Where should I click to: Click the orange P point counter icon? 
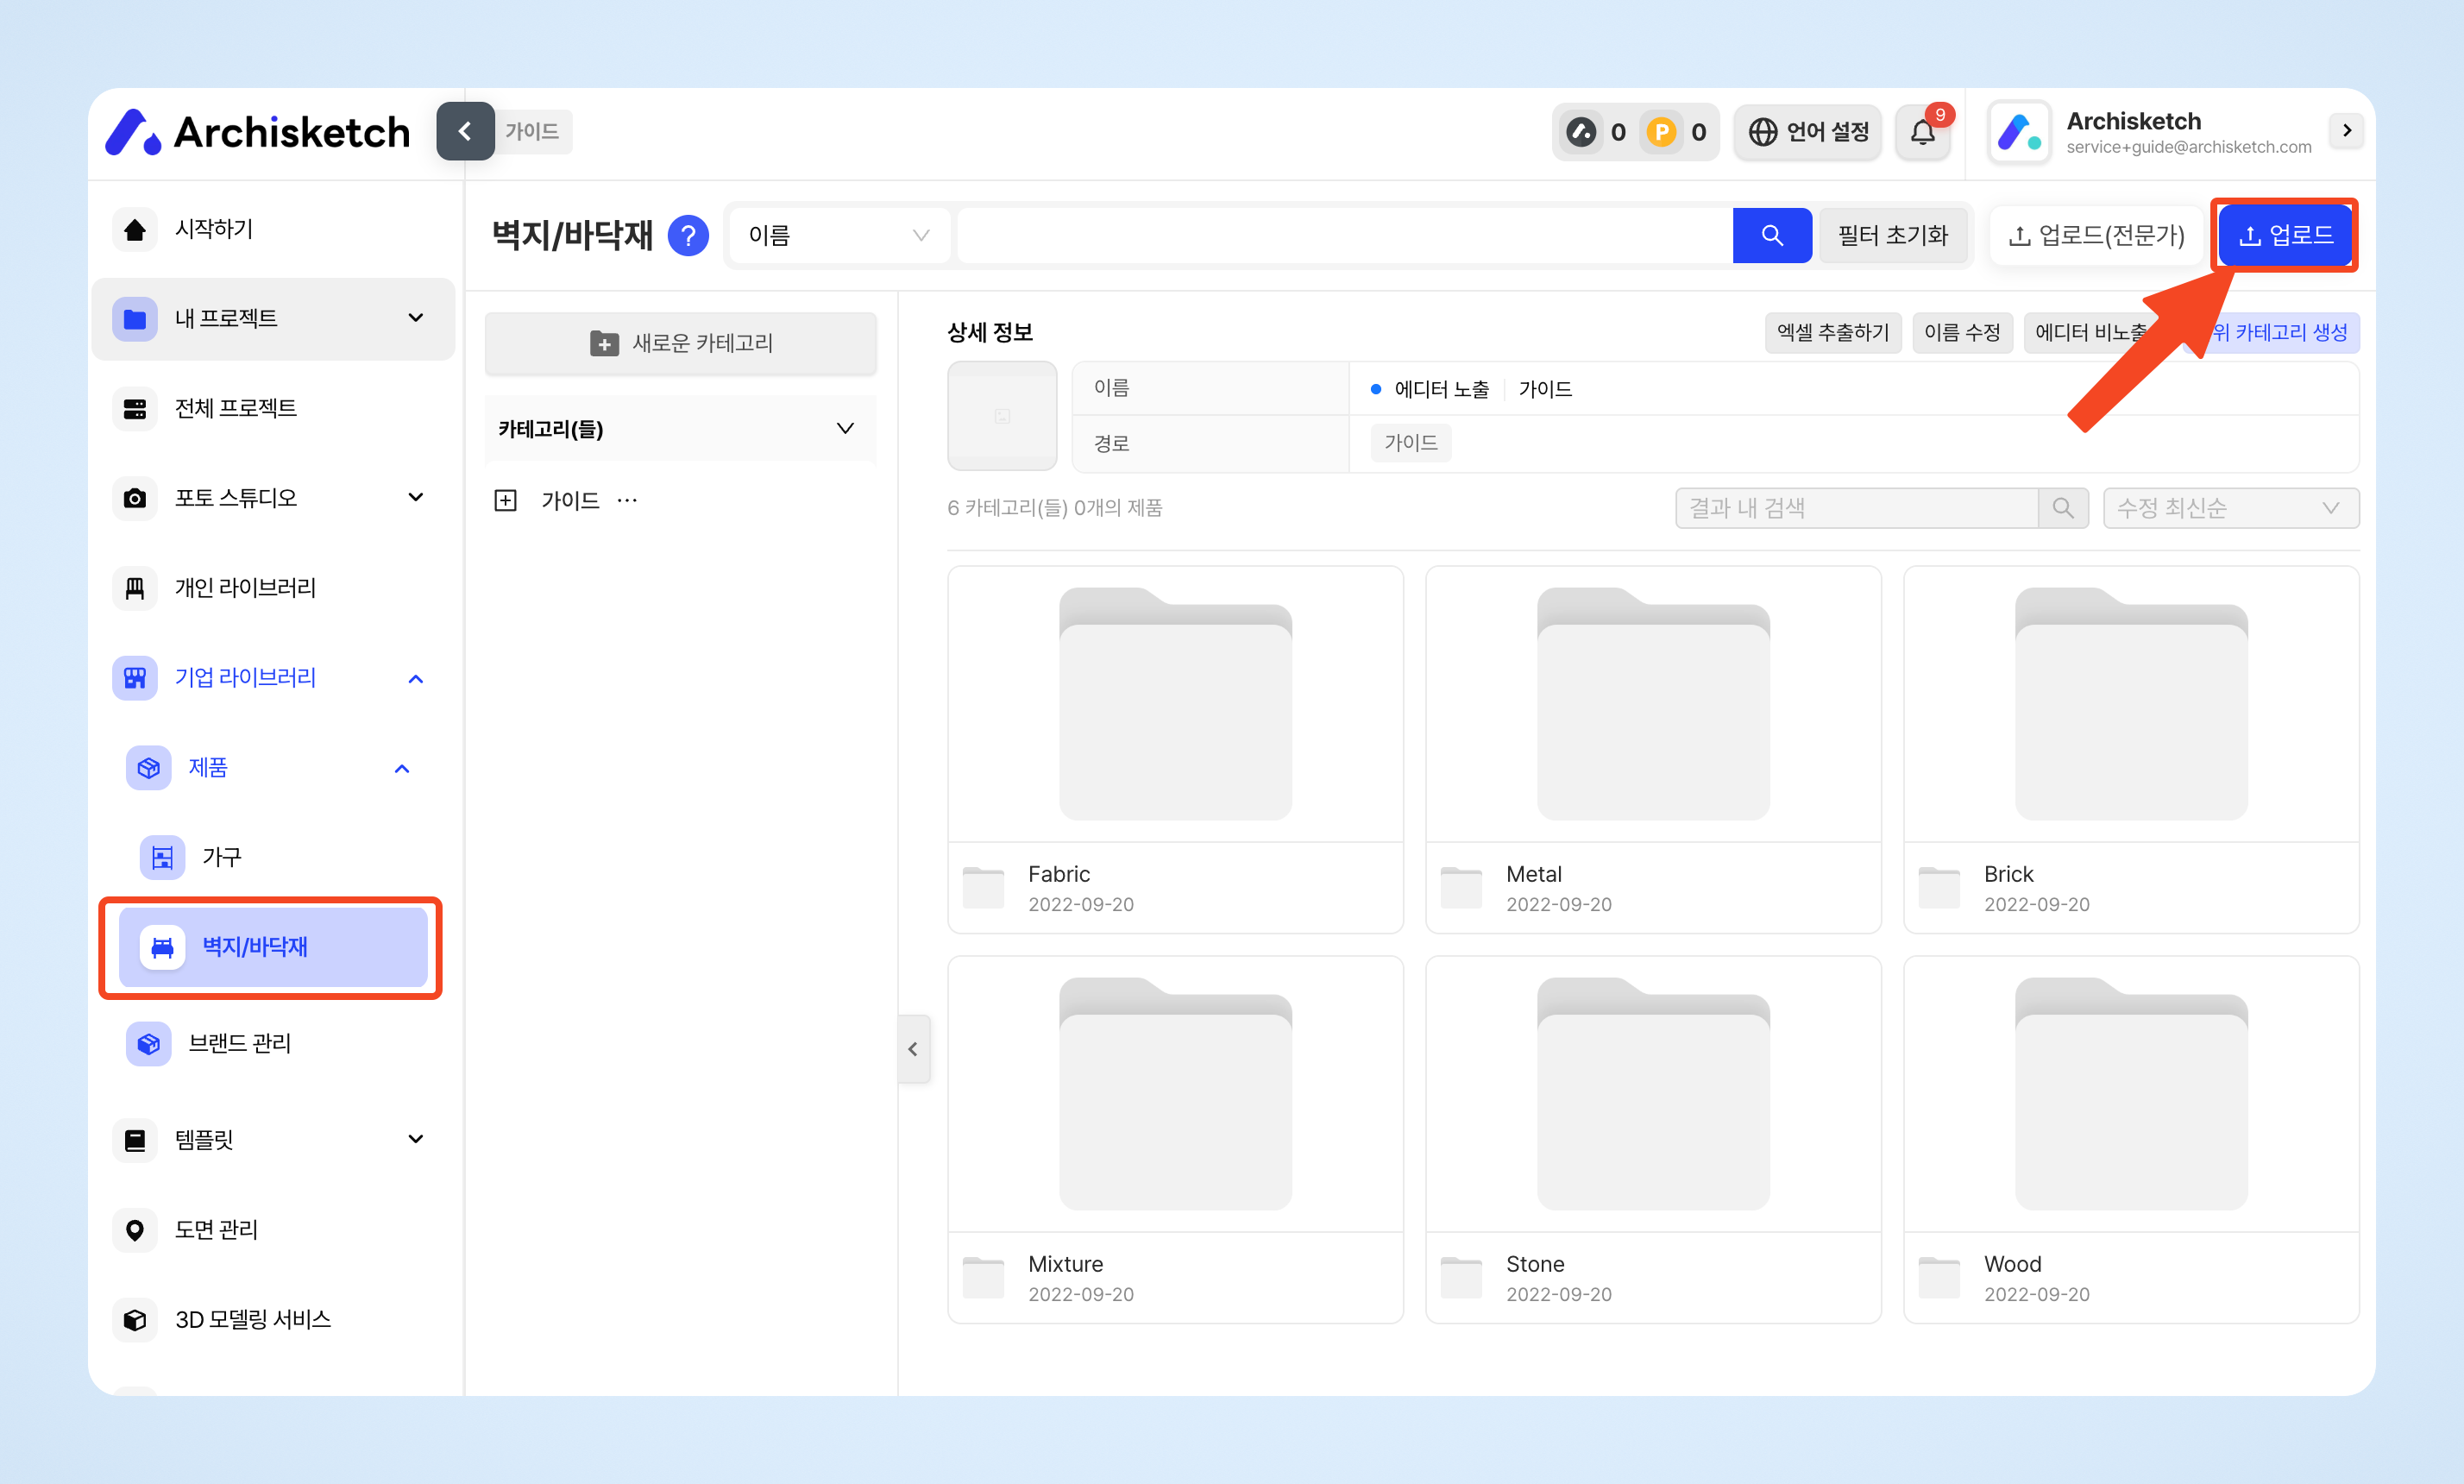pos(1661,131)
